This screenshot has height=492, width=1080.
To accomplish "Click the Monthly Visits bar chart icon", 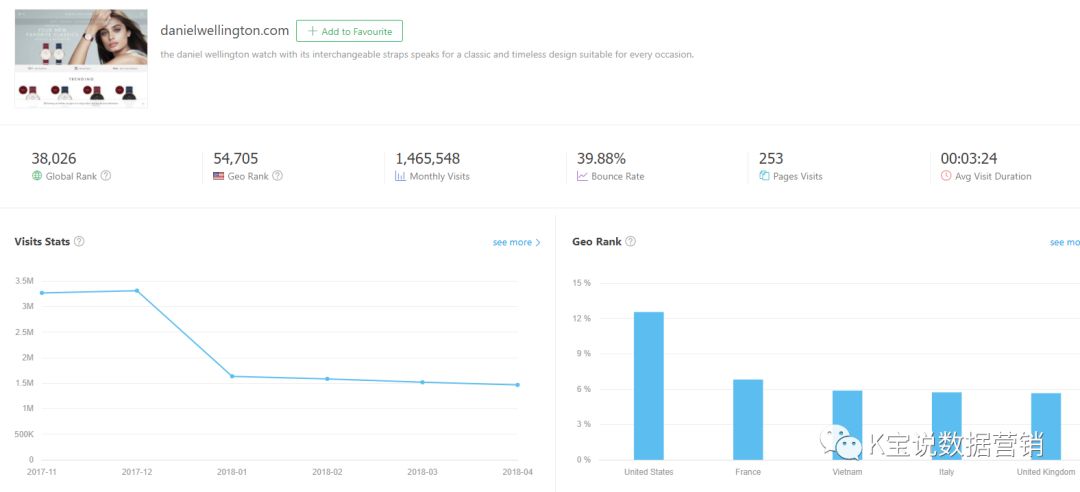I will pyautogui.click(x=400, y=176).
